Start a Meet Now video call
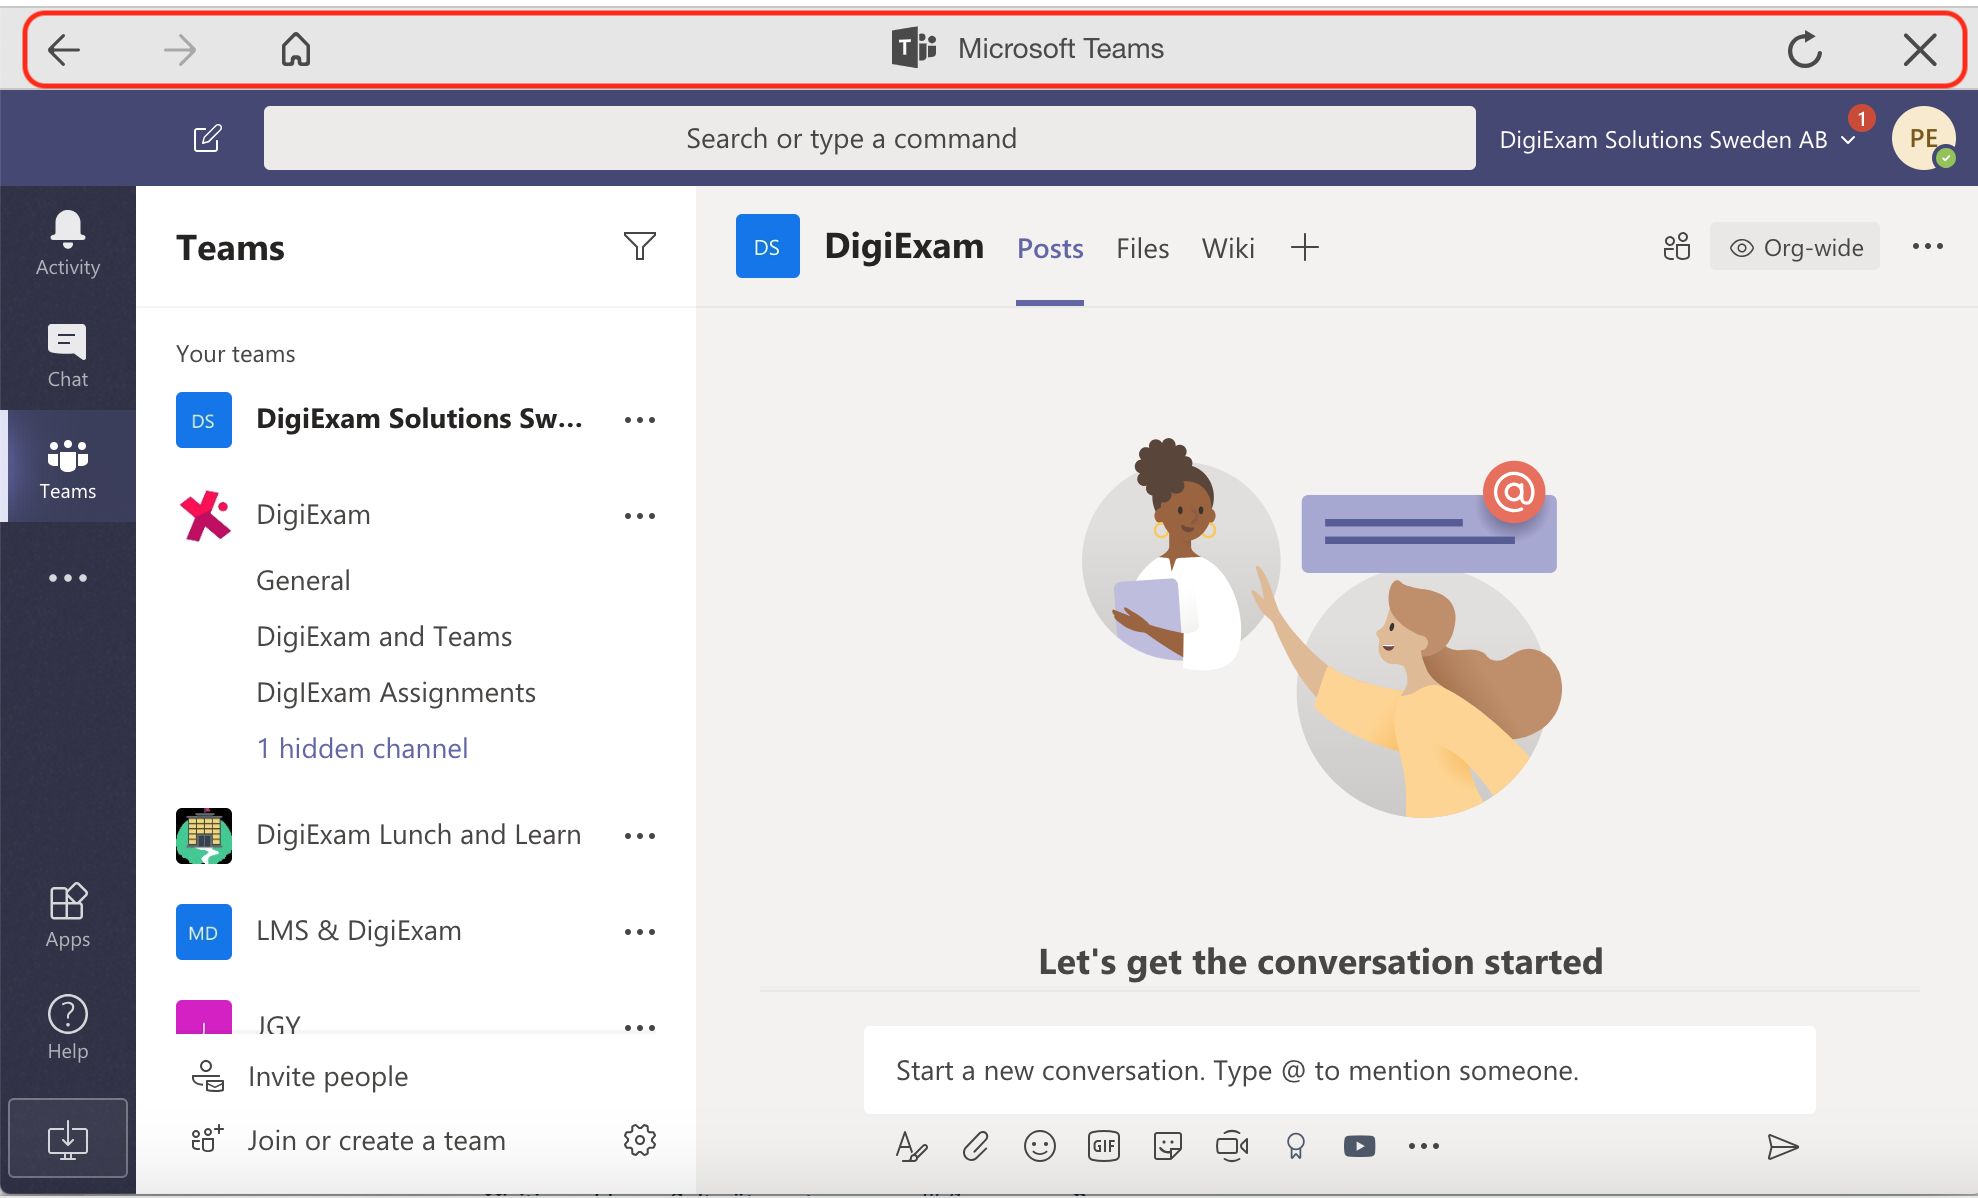The image size is (1978, 1198). pyautogui.click(x=1232, y=1146)
